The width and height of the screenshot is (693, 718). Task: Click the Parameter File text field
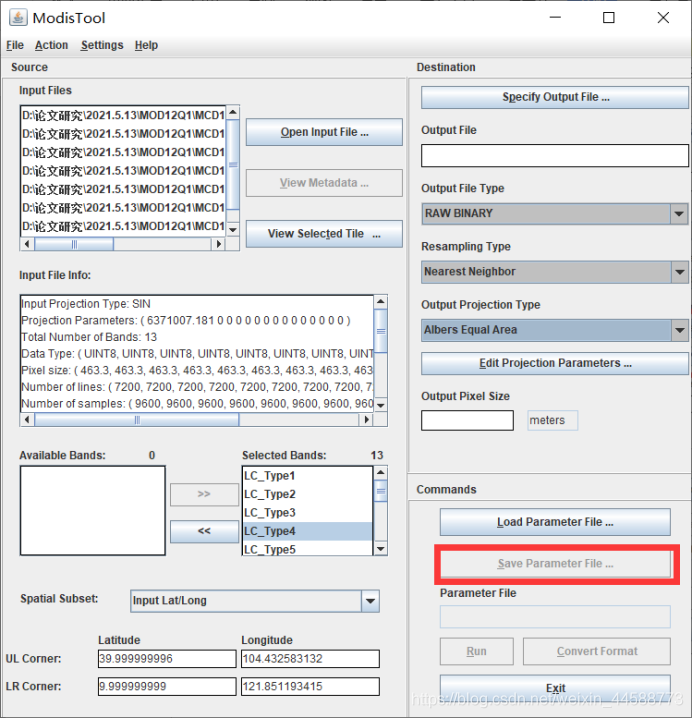point(555,617)
